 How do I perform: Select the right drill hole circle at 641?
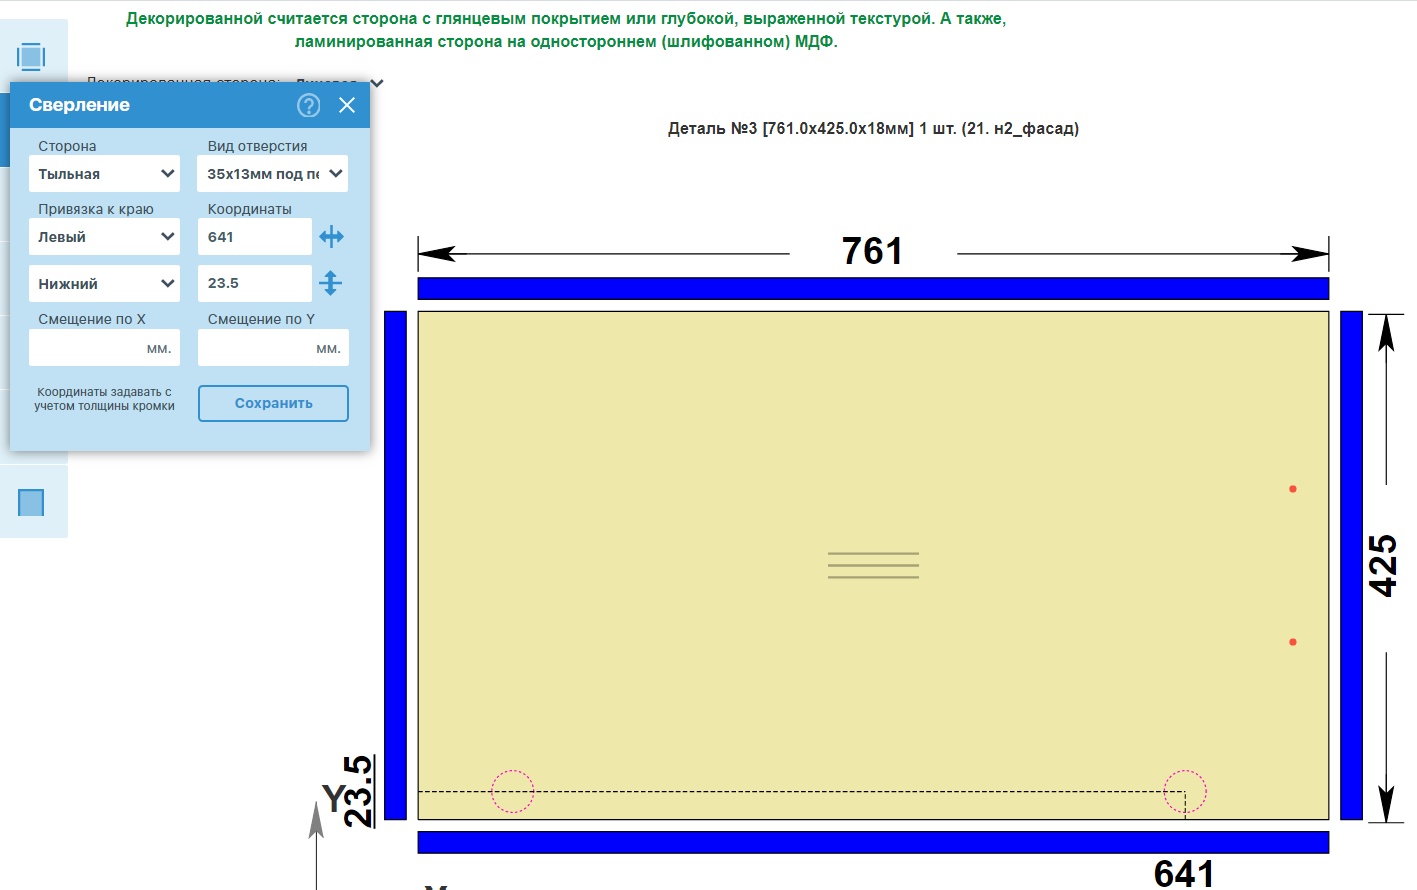pyautogui.click(x=1185, y=791)
